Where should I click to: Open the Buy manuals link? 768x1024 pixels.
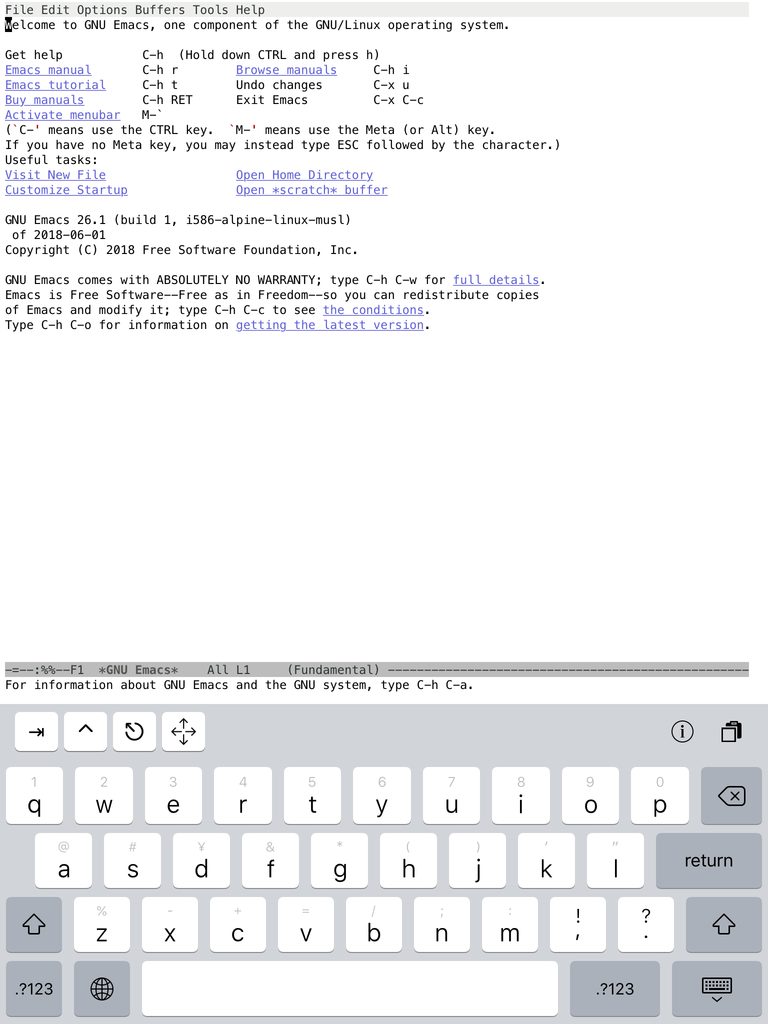tap(44, 100)
